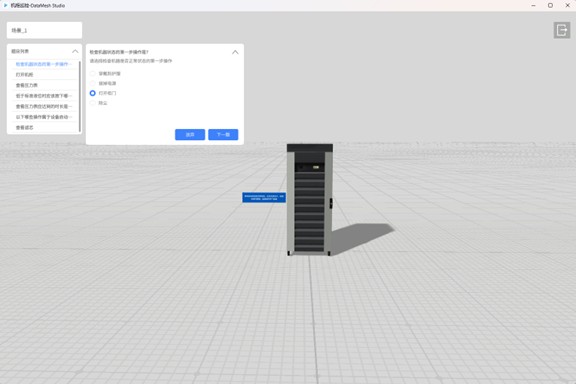This screenshot has width=576, height=384.
Task: Click the 放弃 button
Action: click(x=190, y=134)
